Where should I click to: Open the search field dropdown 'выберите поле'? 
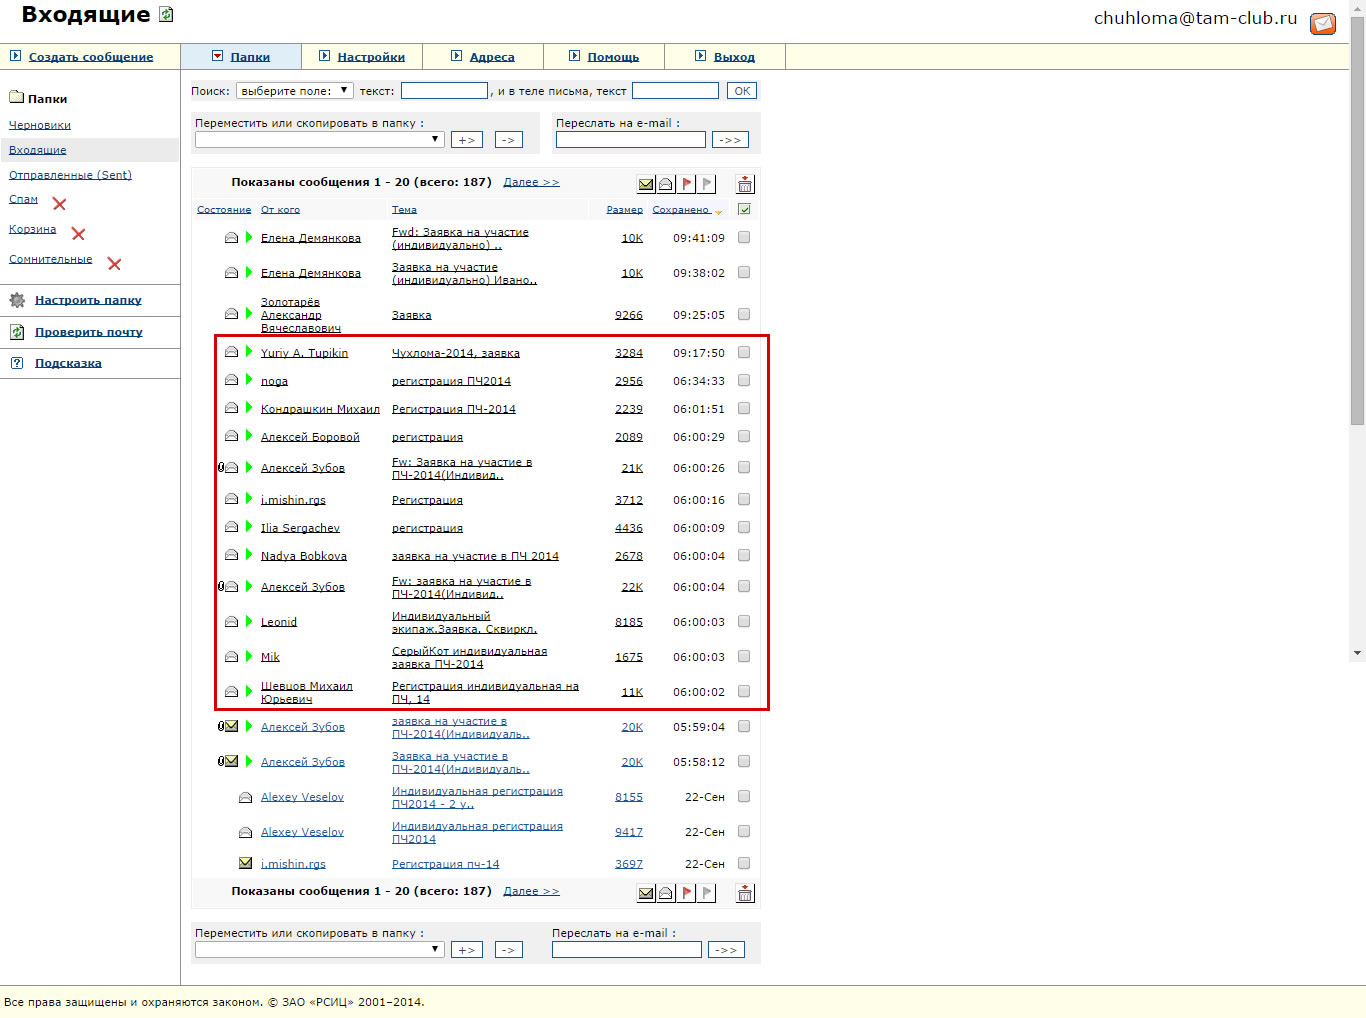click(294, 91)
